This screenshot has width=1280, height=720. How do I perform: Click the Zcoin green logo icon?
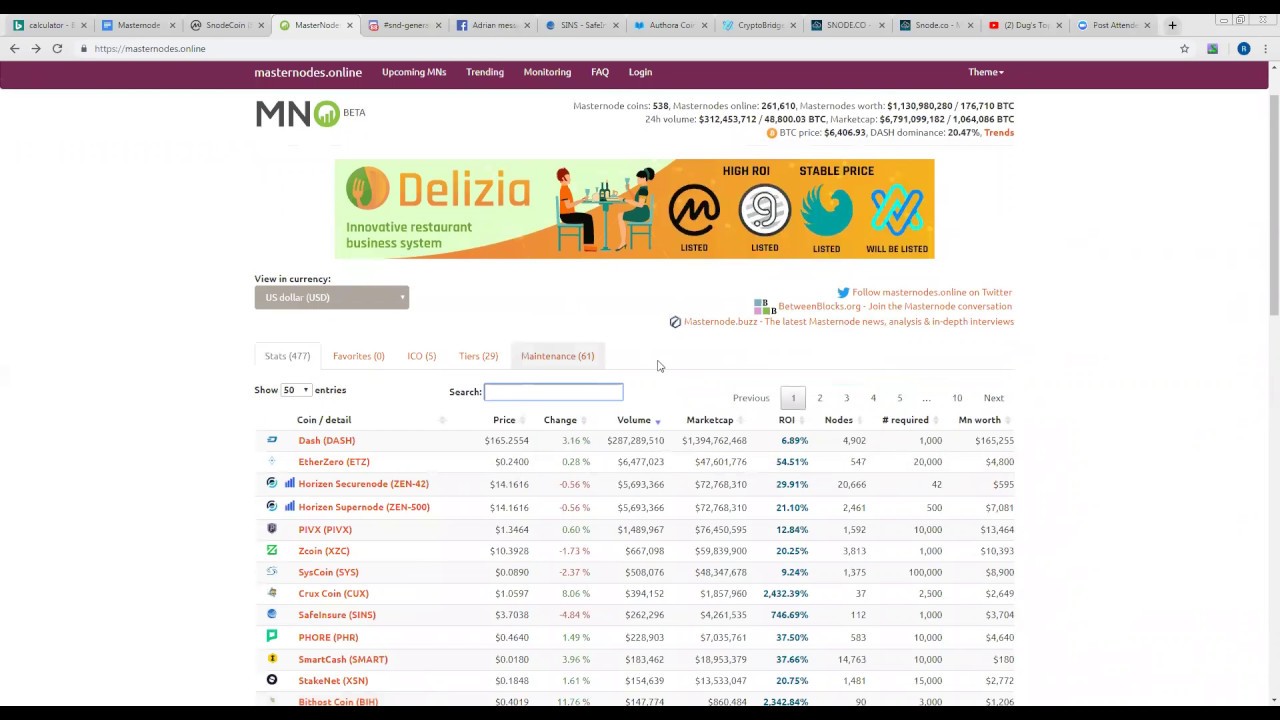272,550
